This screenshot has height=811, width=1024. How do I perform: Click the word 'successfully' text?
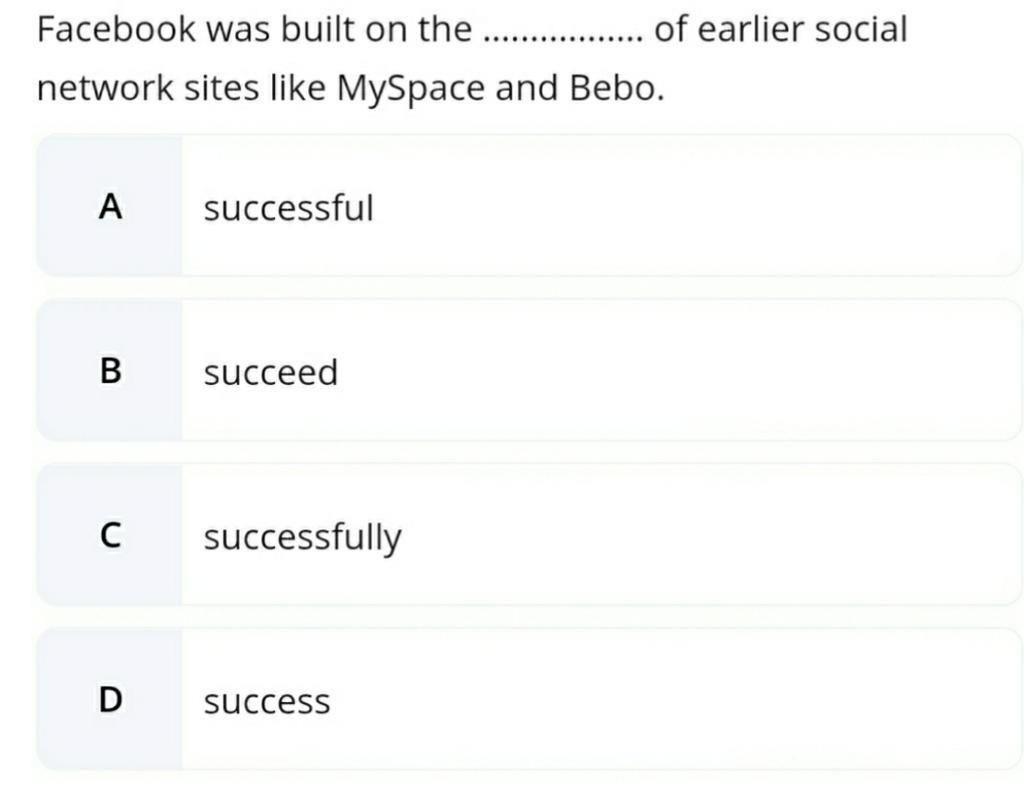[x=302, y=538]
